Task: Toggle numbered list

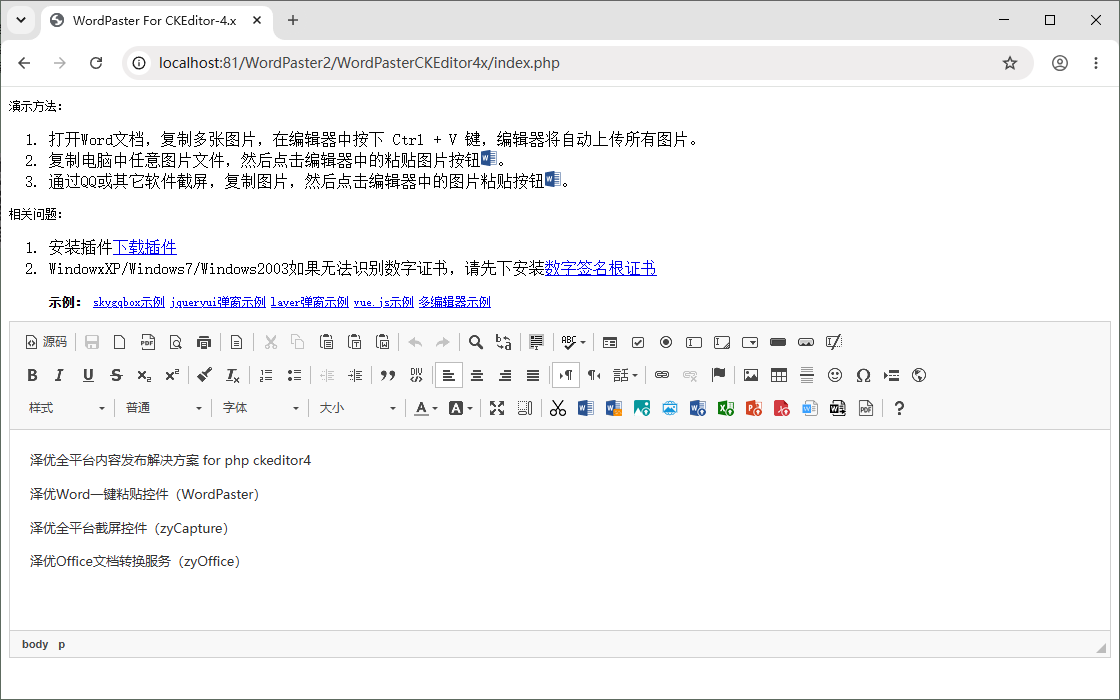Action: click(x=266, y=375)
